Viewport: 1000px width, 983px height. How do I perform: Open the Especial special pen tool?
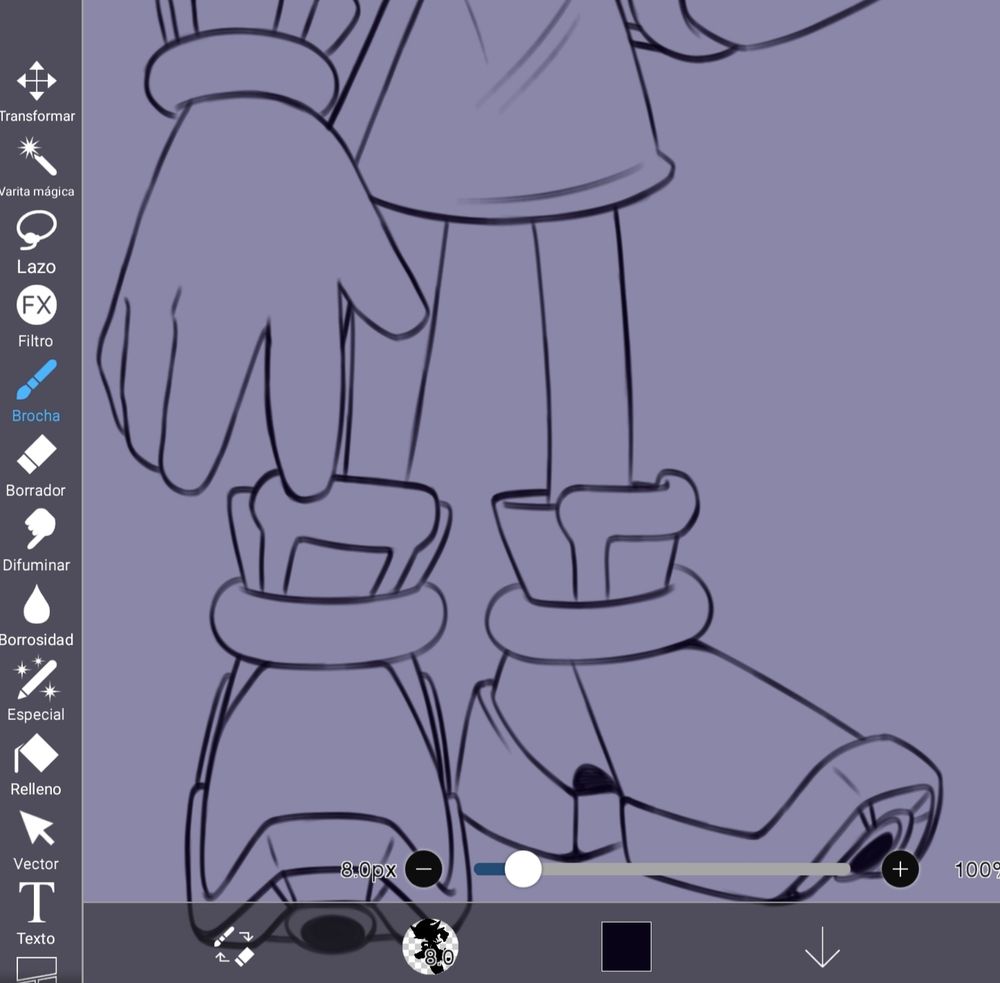pos(36,690)
